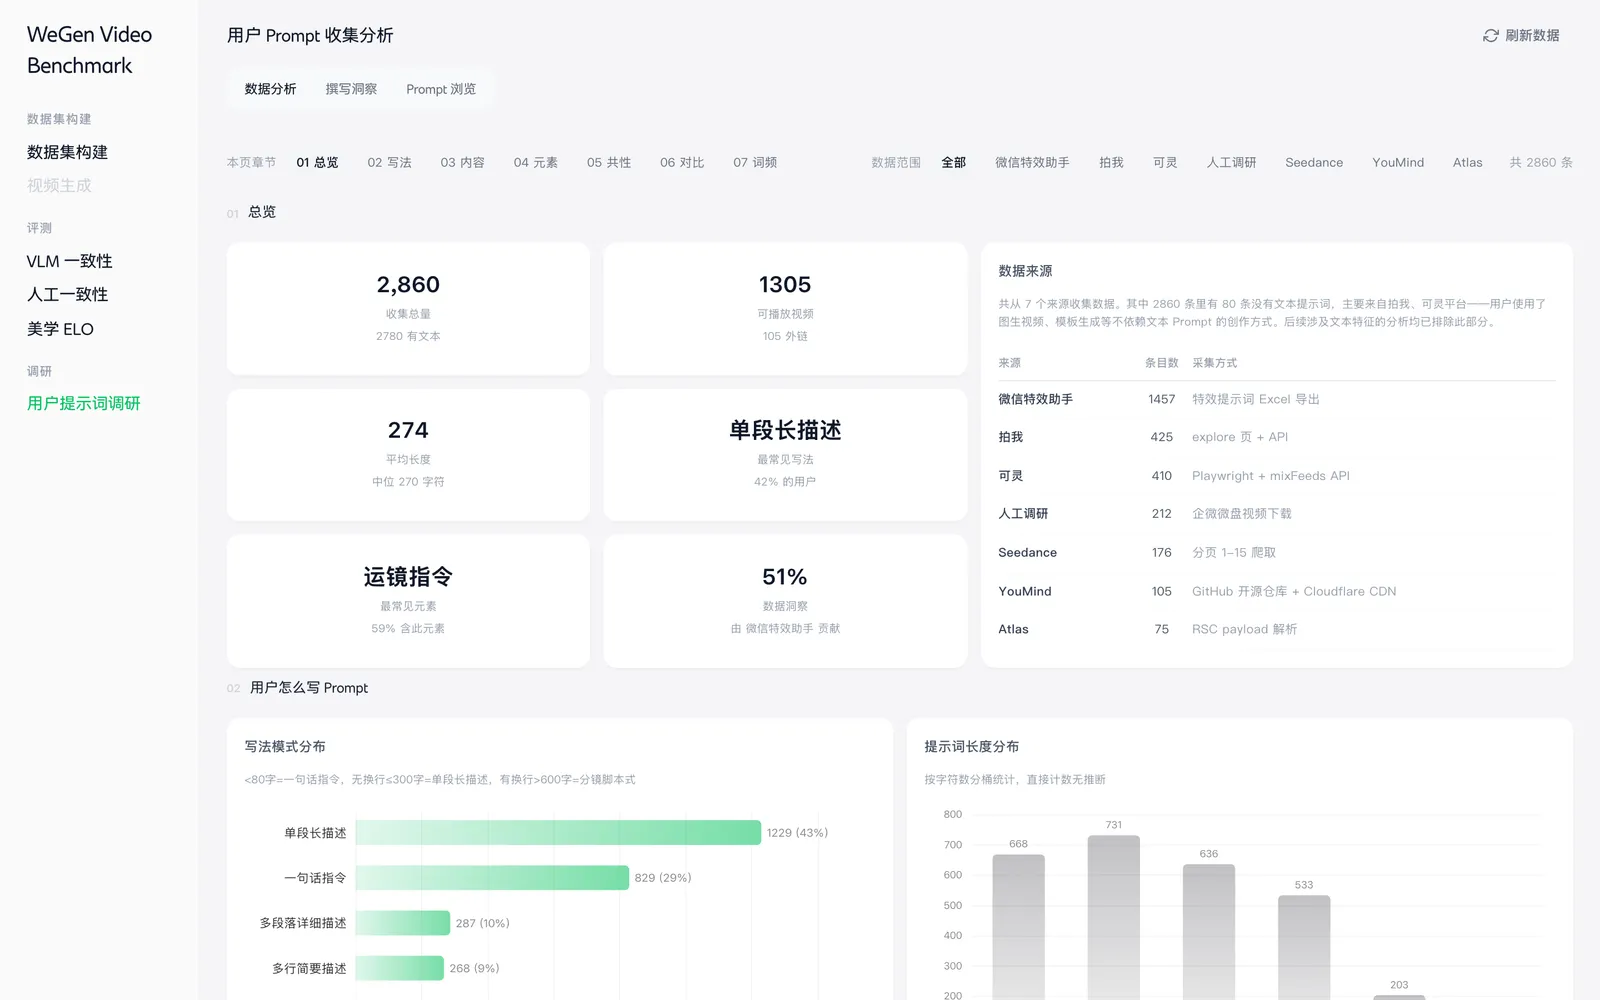
Task: Click the 微信特效助手 row in 数据来源 table
Action: [1276, 399]
